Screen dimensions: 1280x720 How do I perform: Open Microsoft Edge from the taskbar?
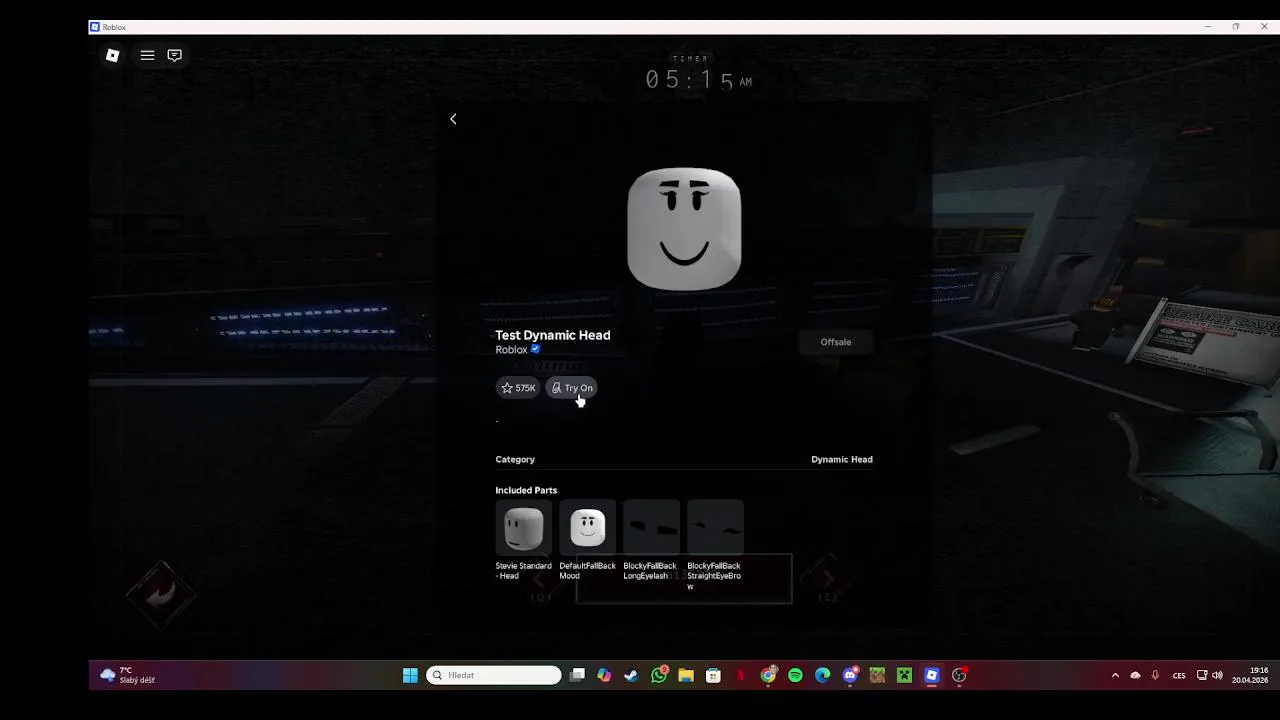[823, 675]
